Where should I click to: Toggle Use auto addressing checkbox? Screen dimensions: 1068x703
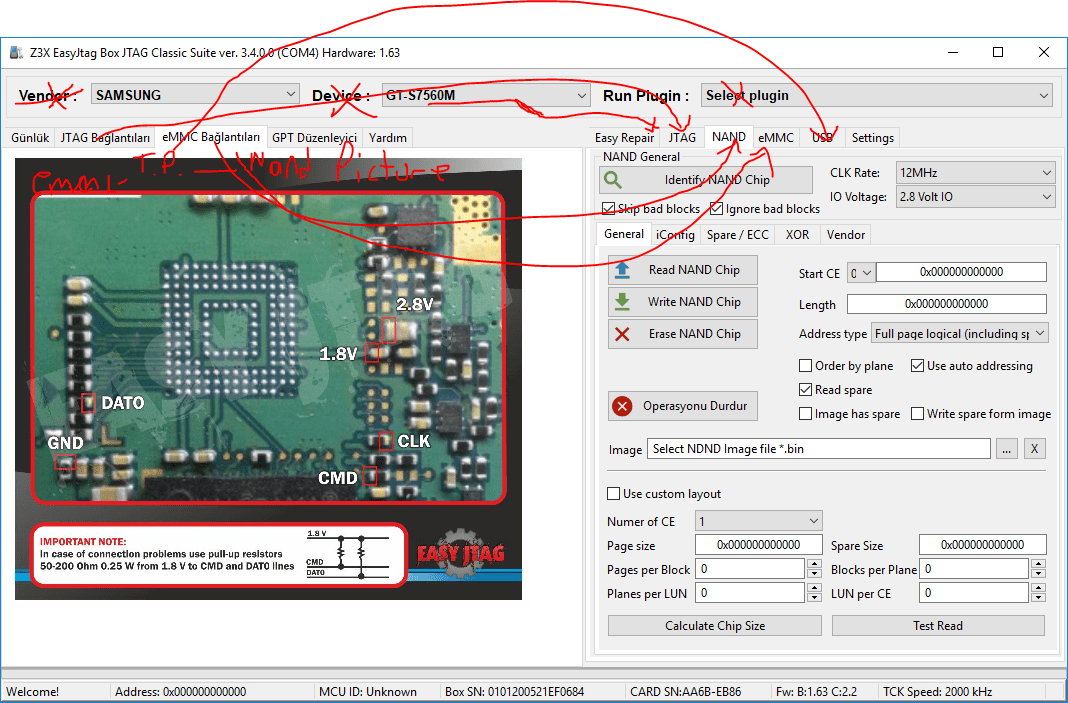point(917,366)
